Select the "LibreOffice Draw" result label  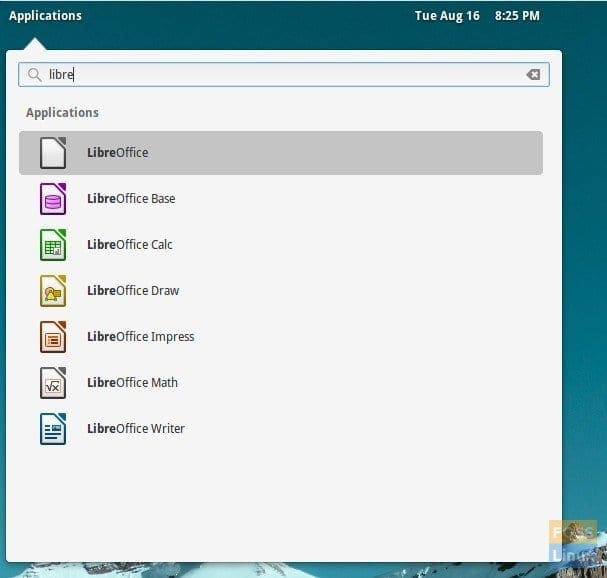133,291
